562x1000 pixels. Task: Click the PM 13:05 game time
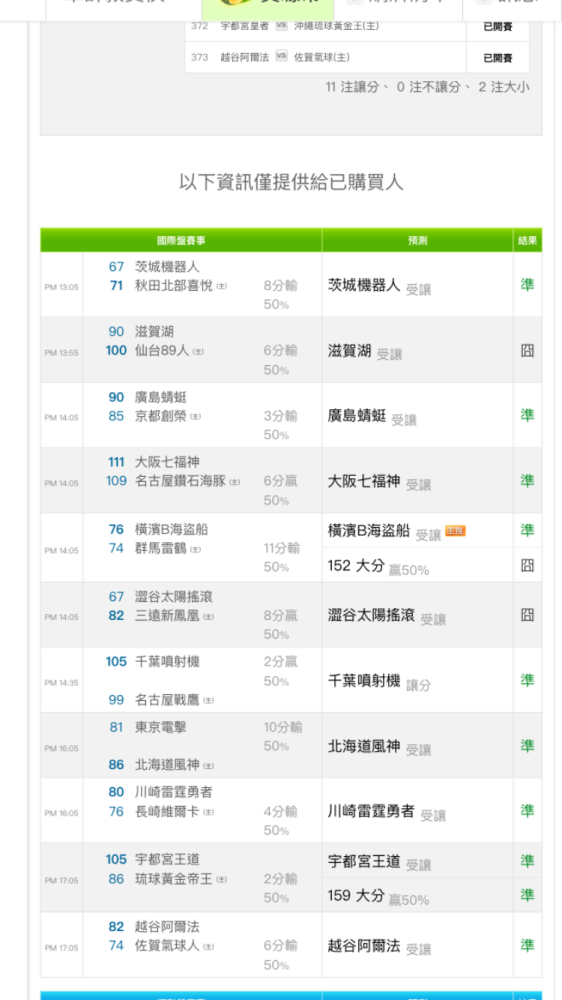[61, 288]
